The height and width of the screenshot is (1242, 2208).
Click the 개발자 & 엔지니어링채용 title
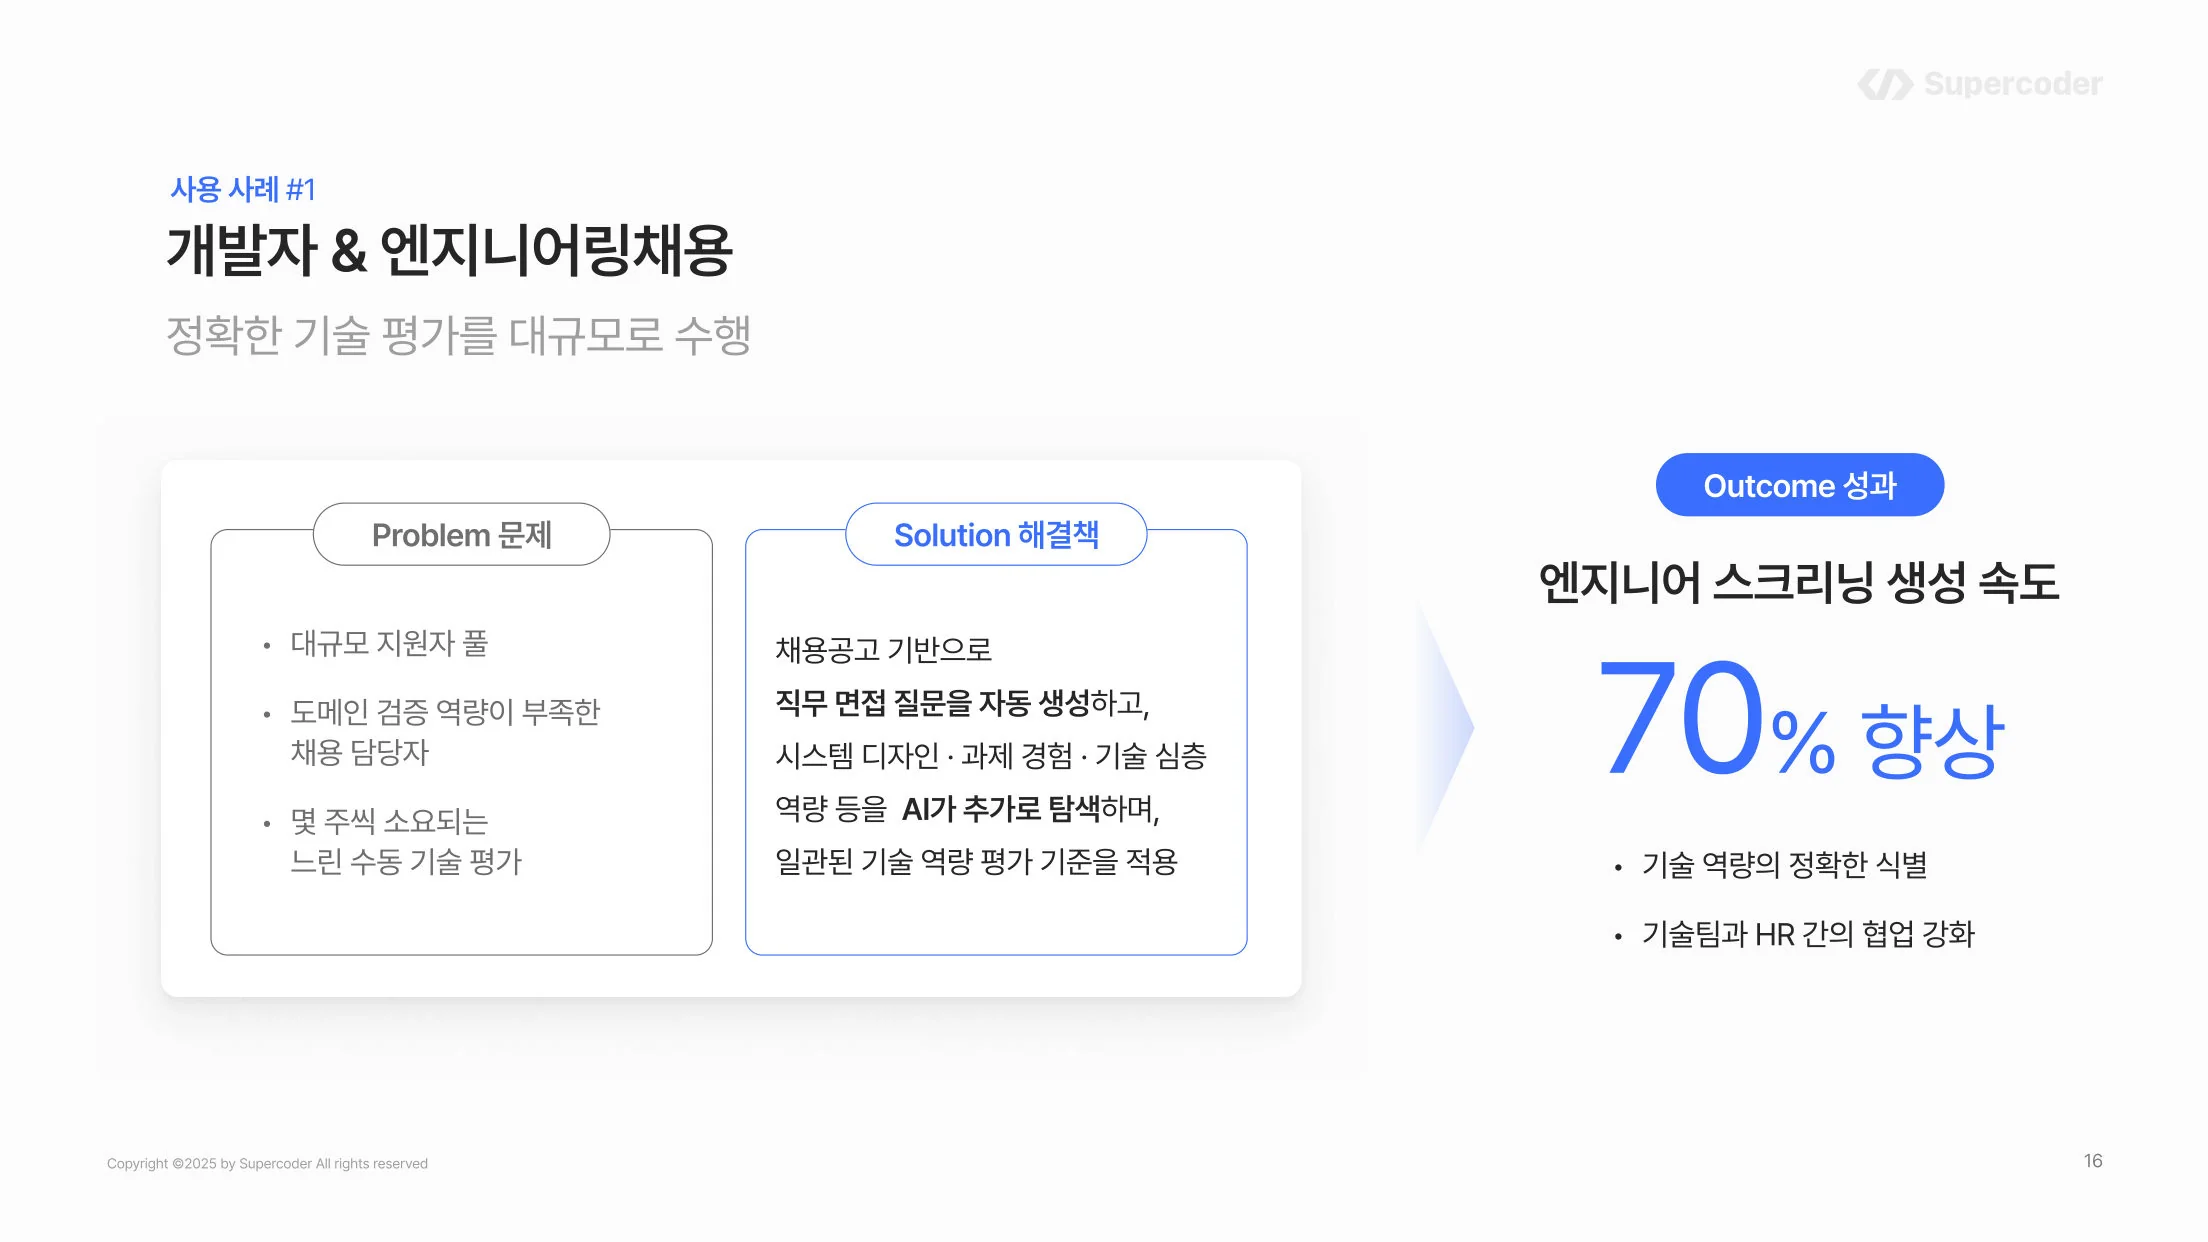coord(450,250)
